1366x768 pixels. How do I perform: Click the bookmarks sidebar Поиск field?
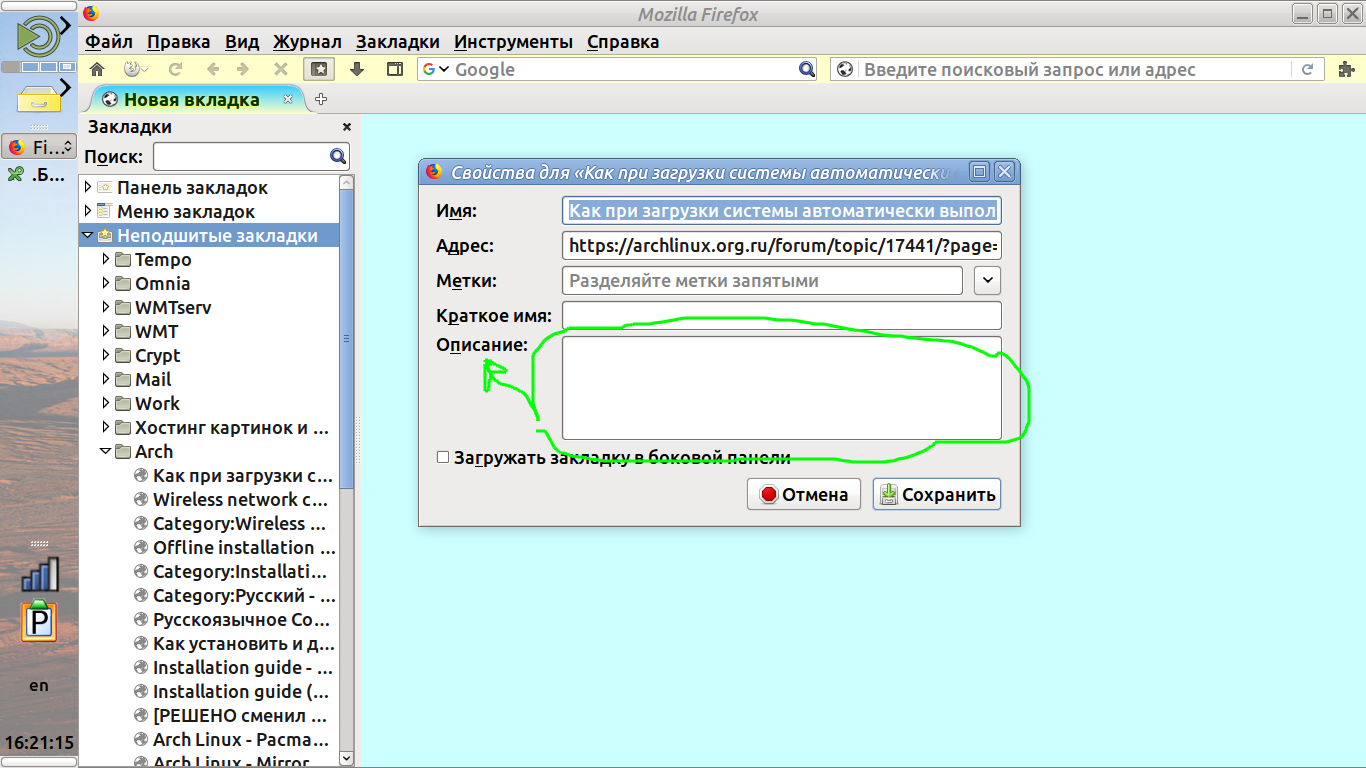coord(251,156)
